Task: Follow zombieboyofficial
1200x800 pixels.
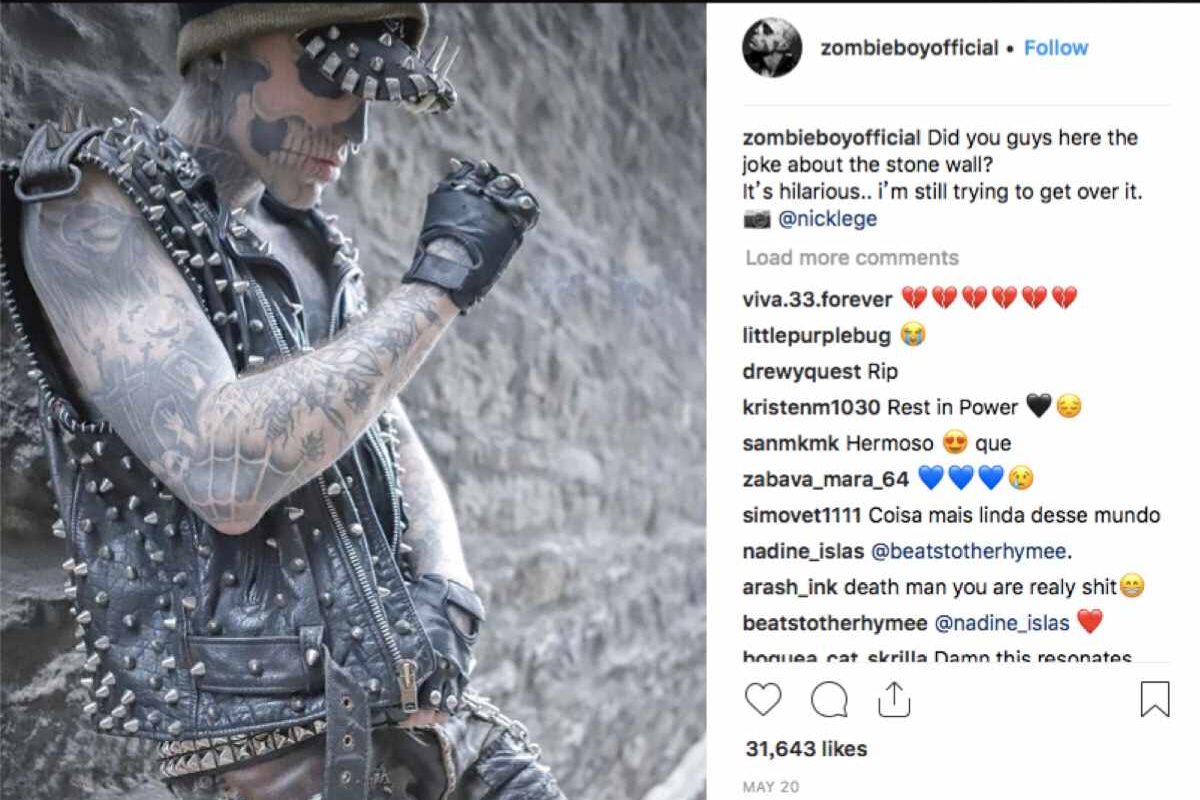Action: [x=1056, y=48]
